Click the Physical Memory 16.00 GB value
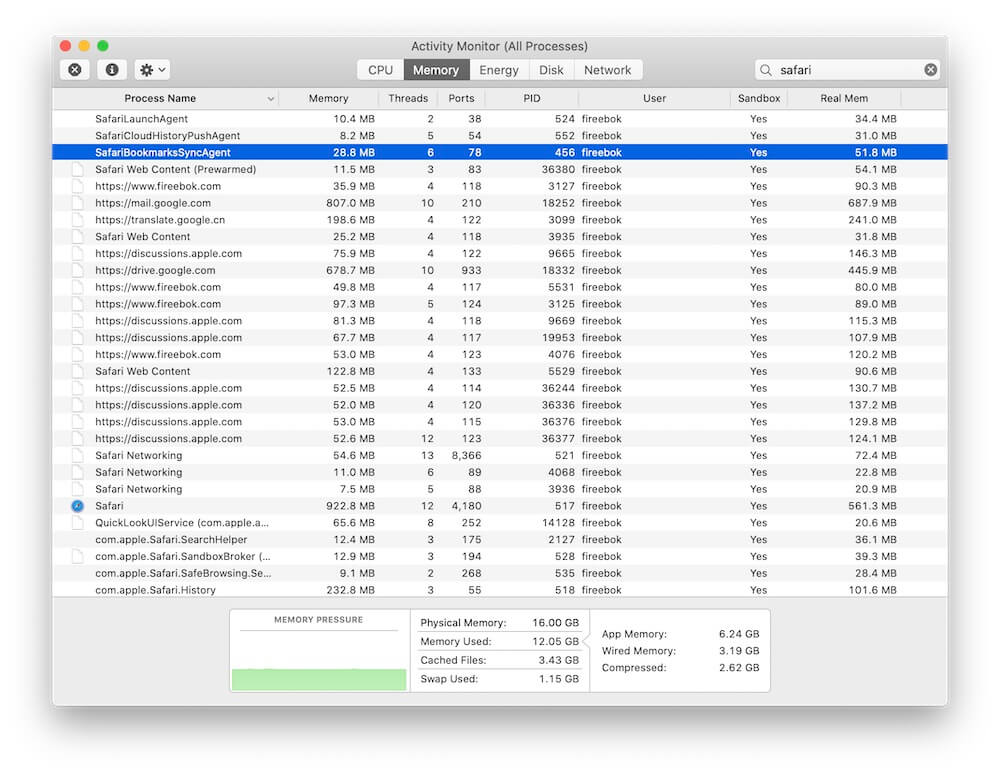This screenshot has width=1000, height=775. tap(555, 623)
